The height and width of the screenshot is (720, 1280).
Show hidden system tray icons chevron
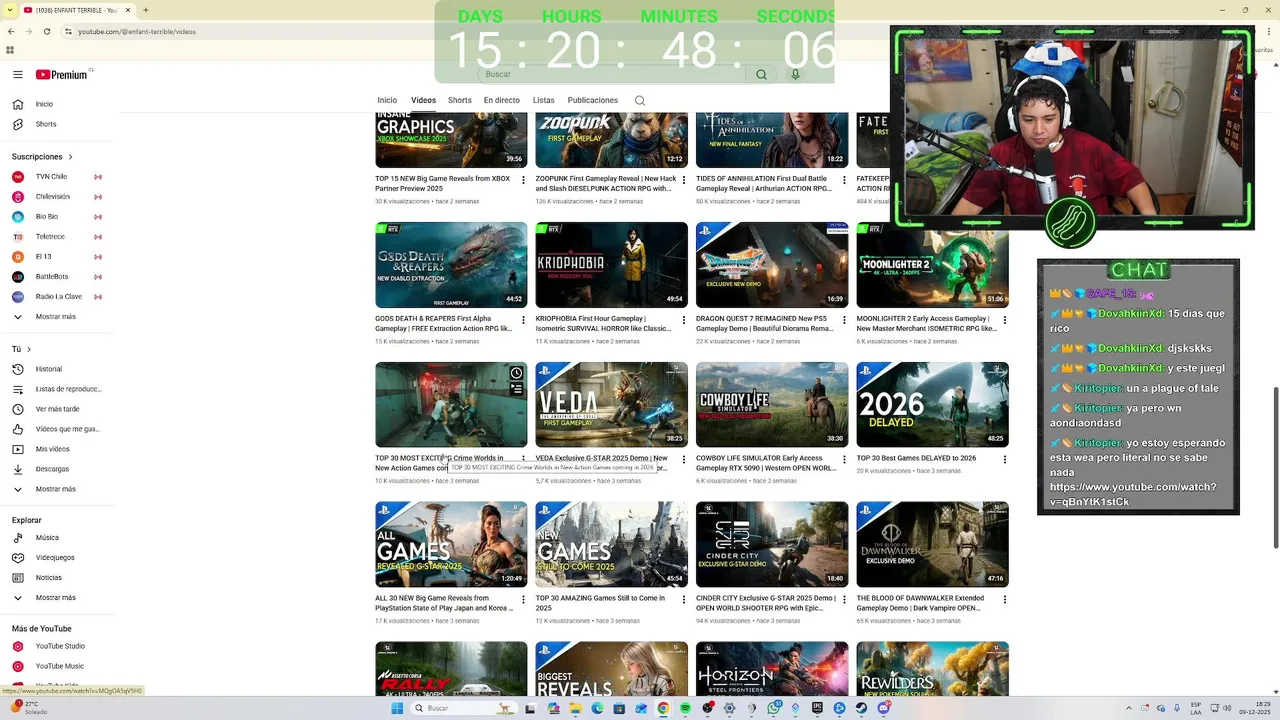(1129, 708)
